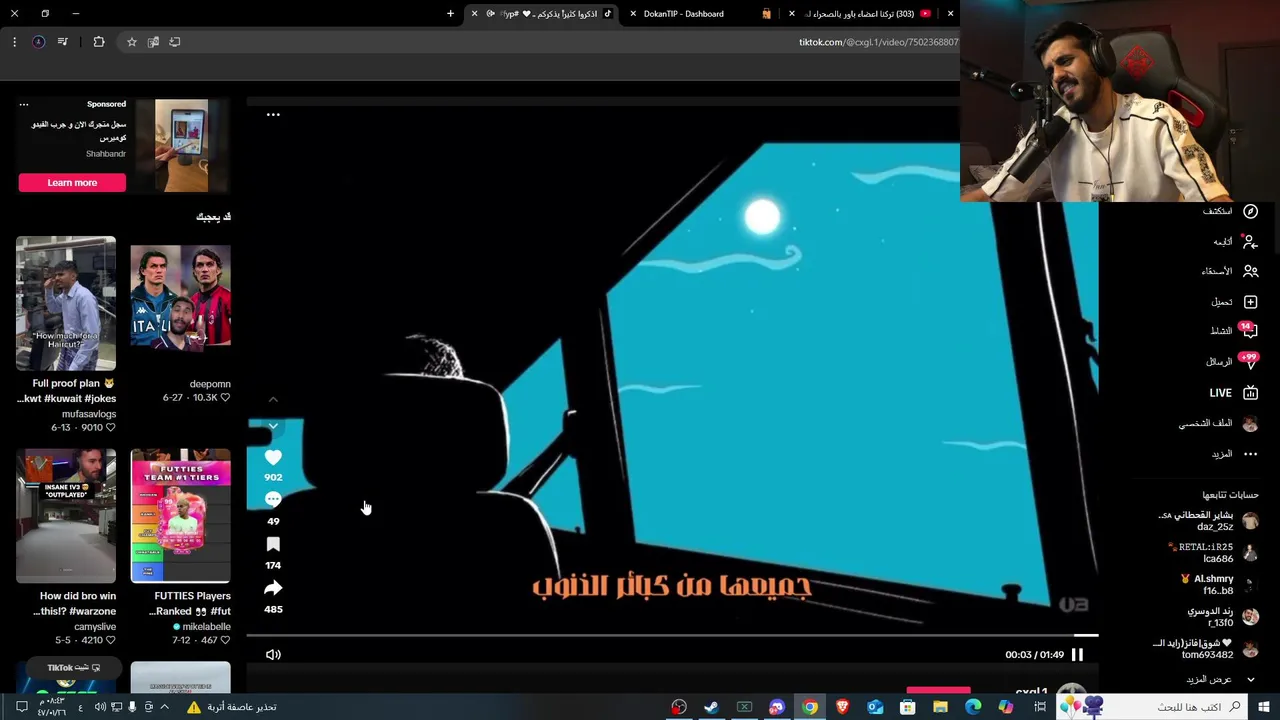Open Chrome from the taskbar
The width and height of the screenshot is (1280, 720).
point(810,707)
